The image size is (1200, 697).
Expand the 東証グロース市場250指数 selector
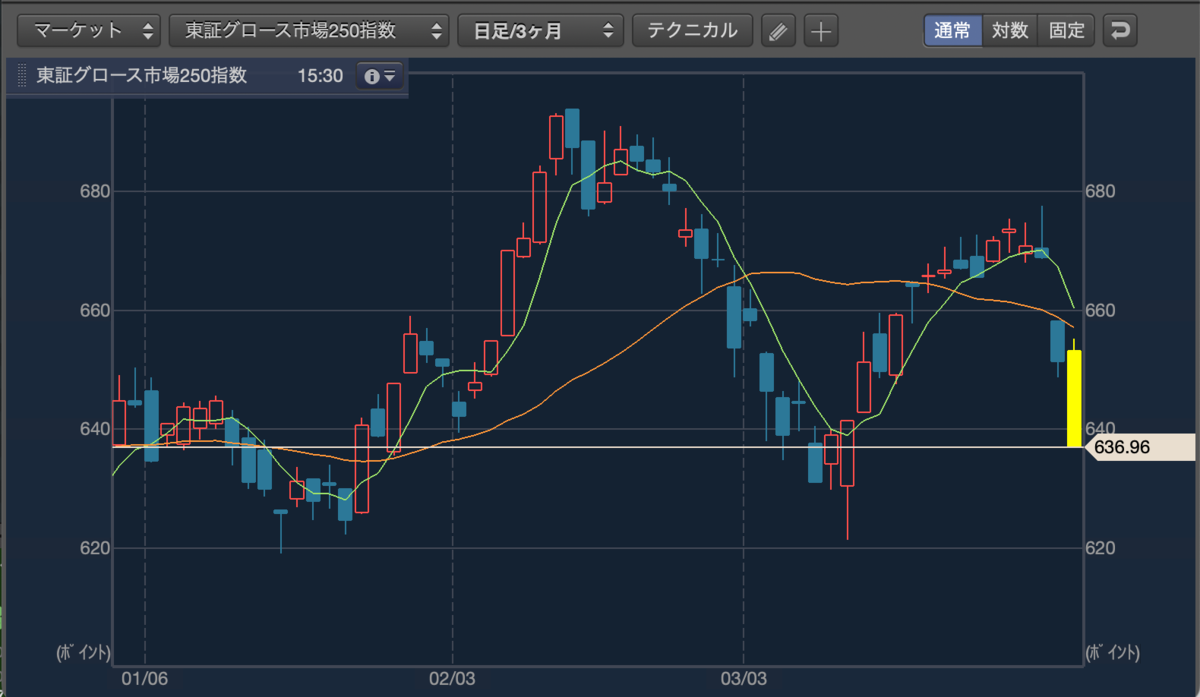(x=309, y=31)
